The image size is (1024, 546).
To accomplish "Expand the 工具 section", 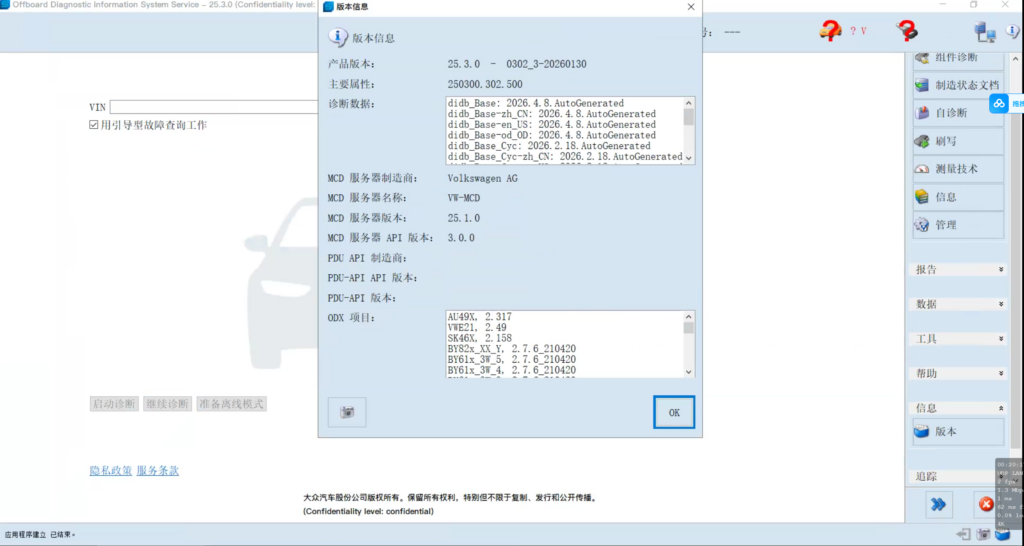I will (x=958, y=338).
